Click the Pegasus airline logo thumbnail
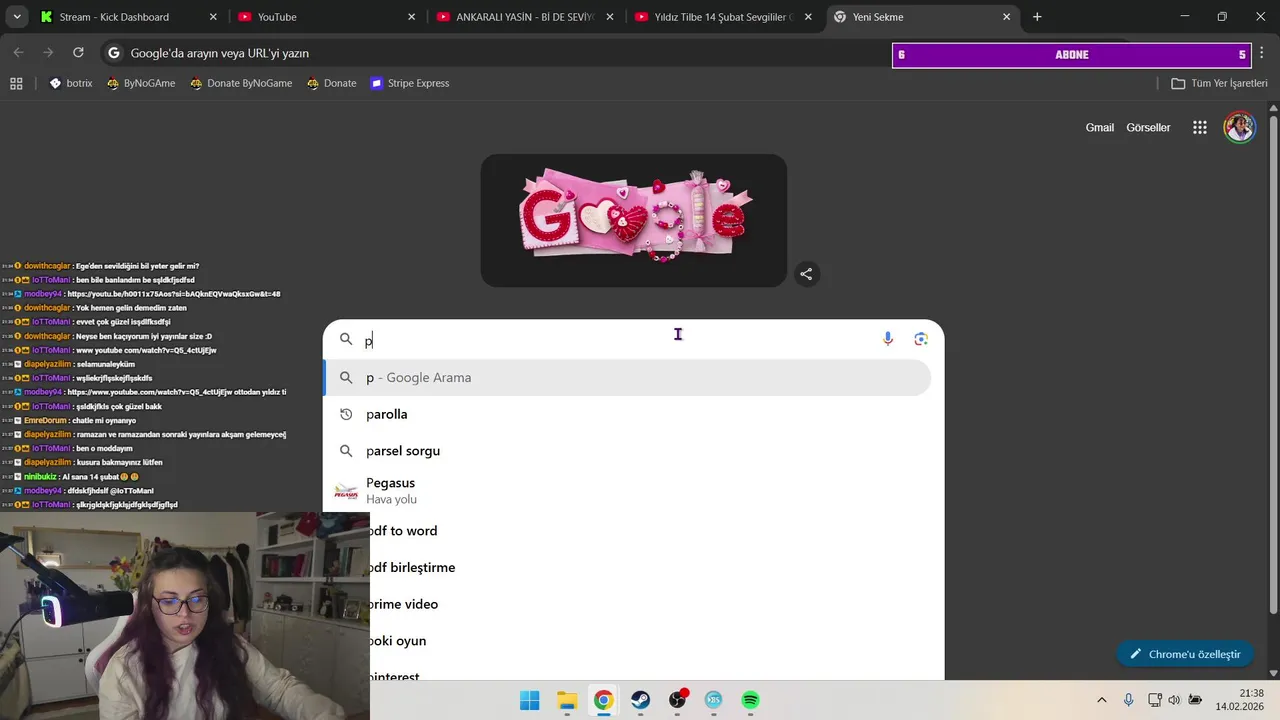This screenshot has height=720, width=1280. pyautogui.click(x=346, y=491)
